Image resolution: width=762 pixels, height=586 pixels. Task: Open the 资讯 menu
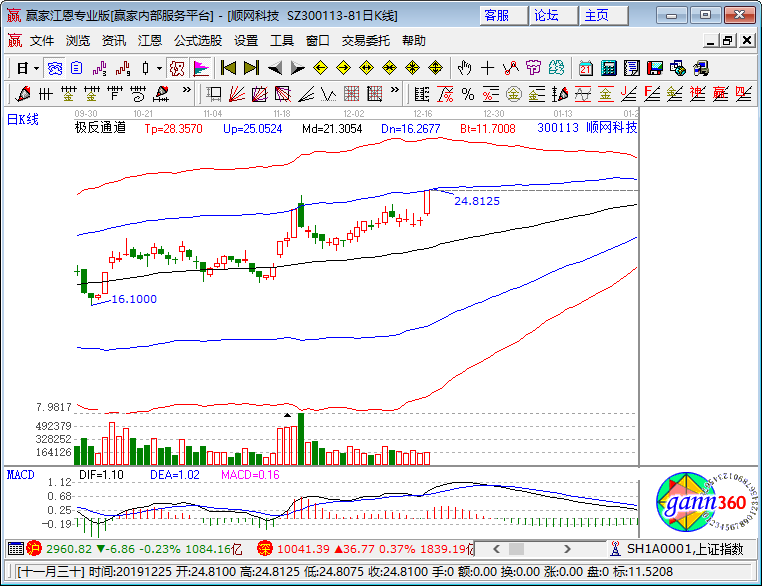pos(114,41)
